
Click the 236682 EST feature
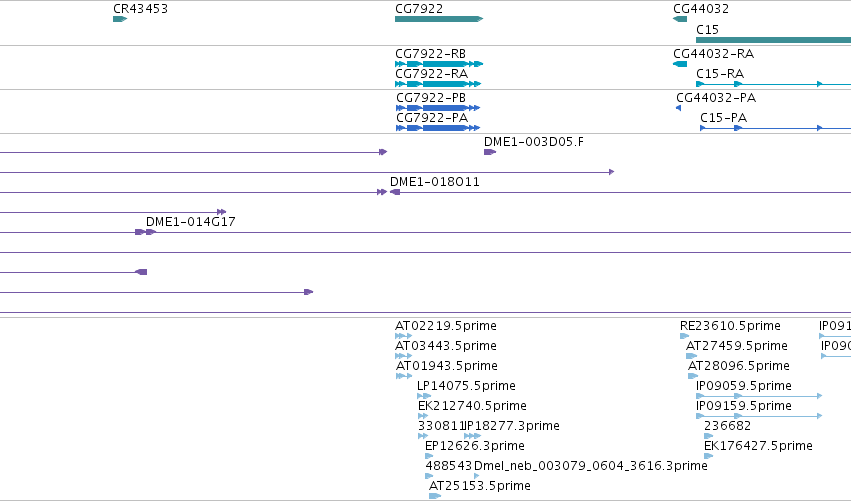click(x=708, y=436)
